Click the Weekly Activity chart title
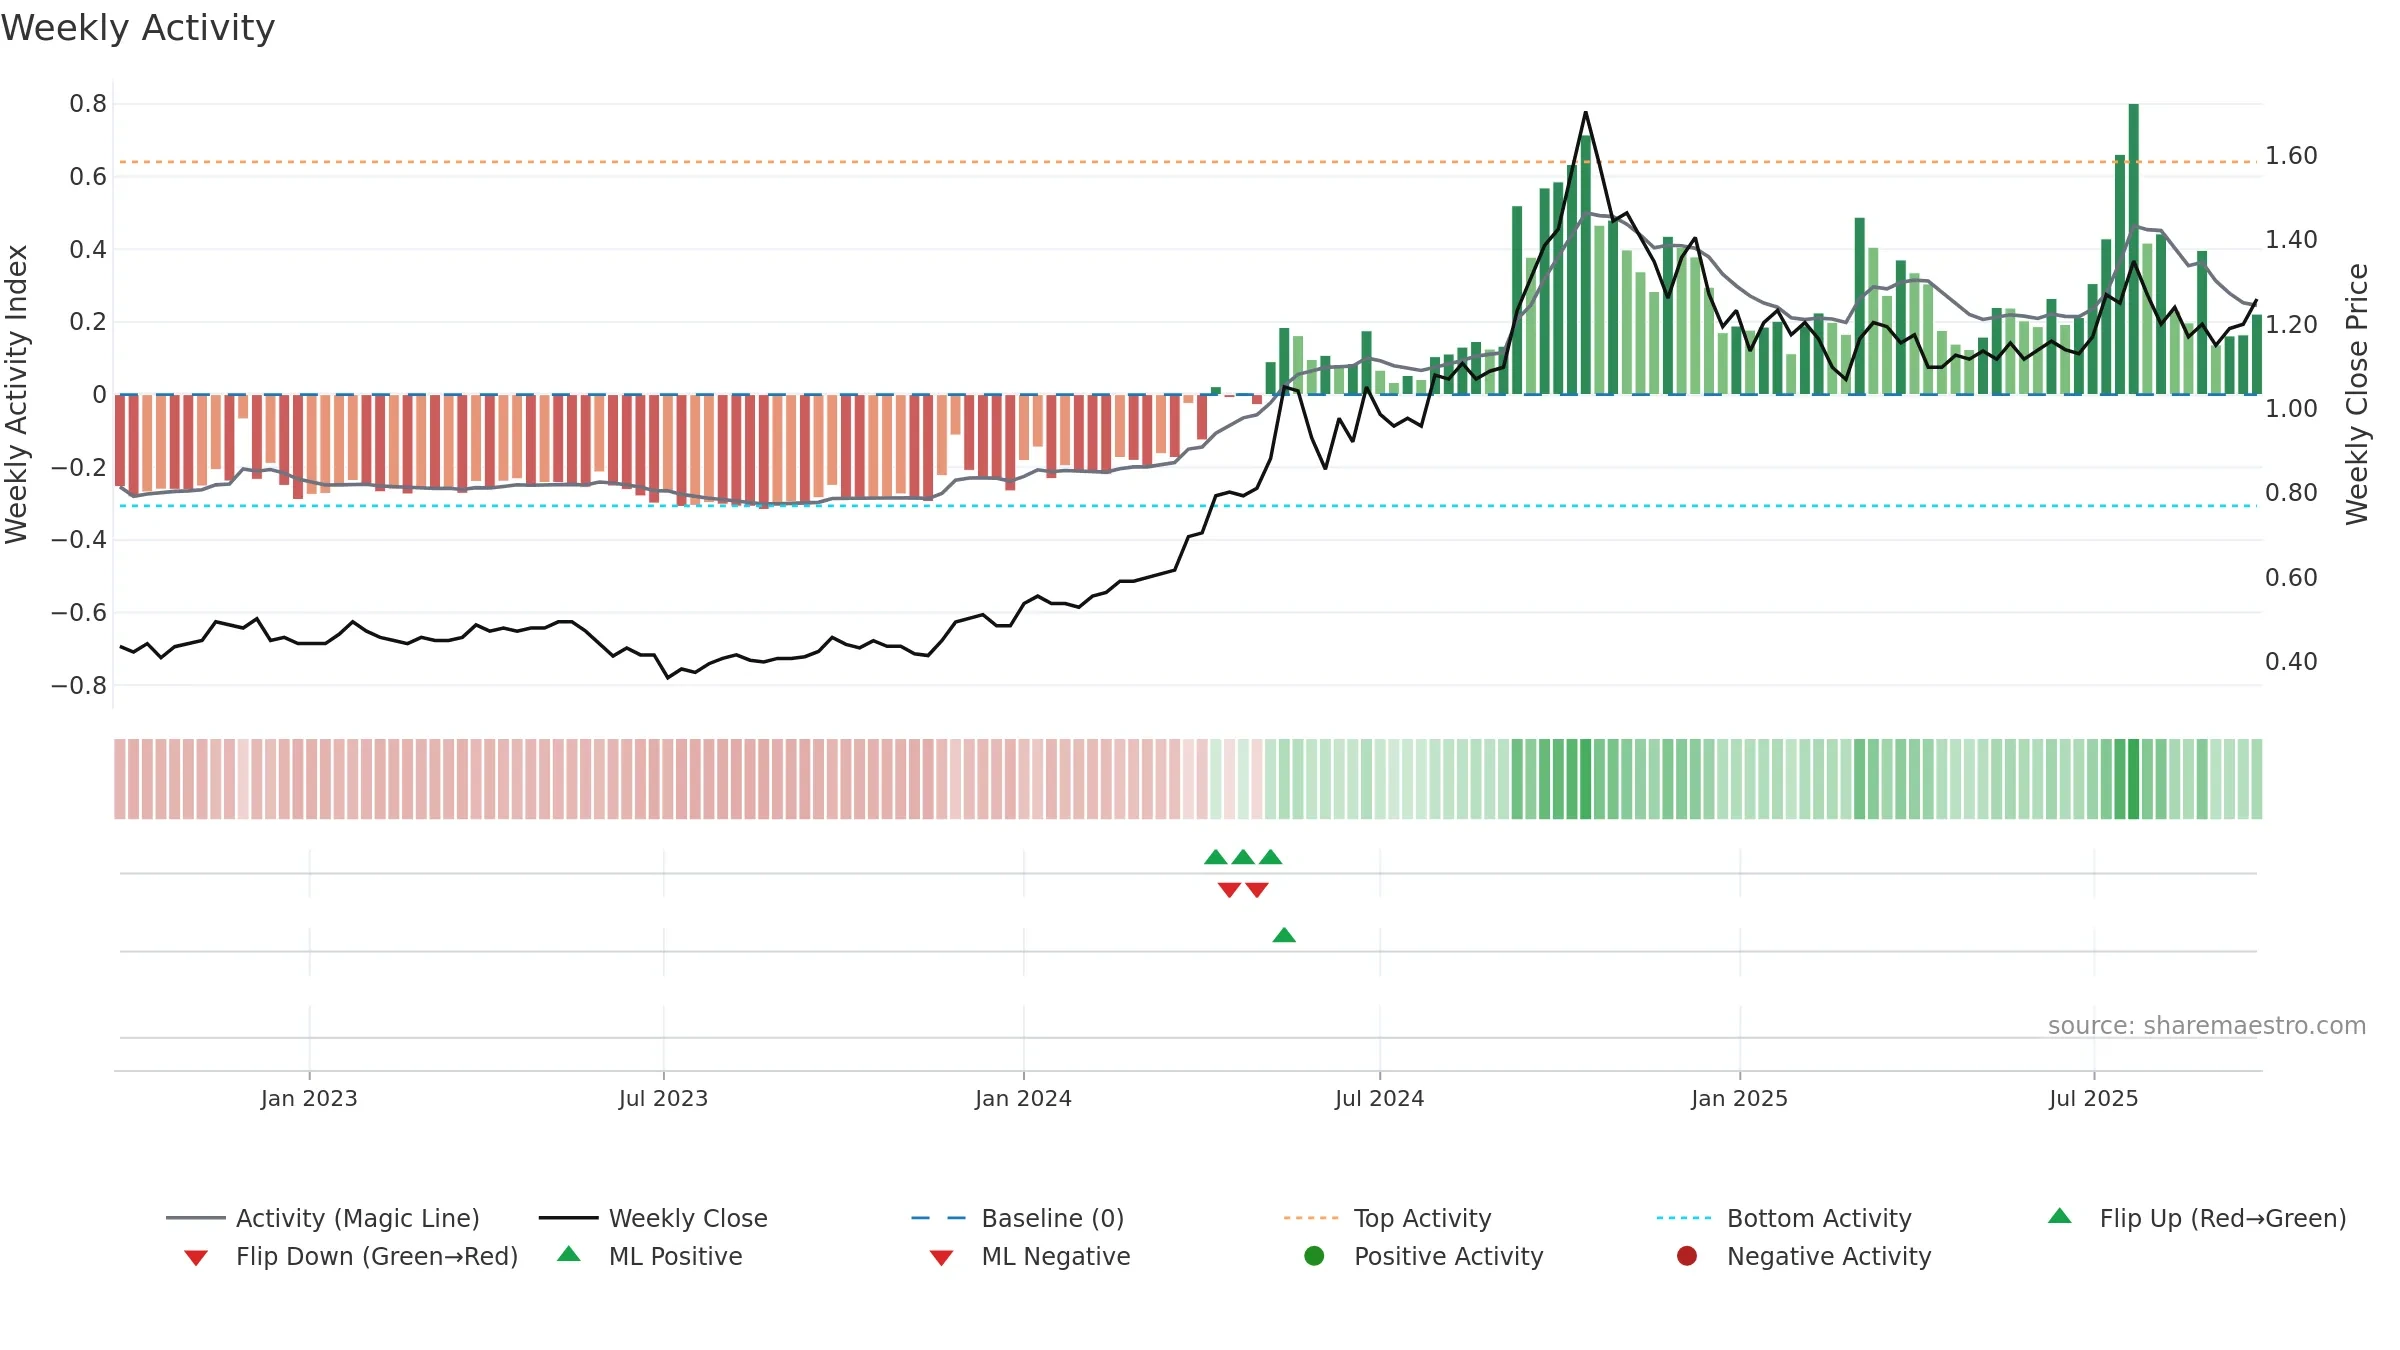This screenshot has height=1350, width=2400. tap(138, 28)
